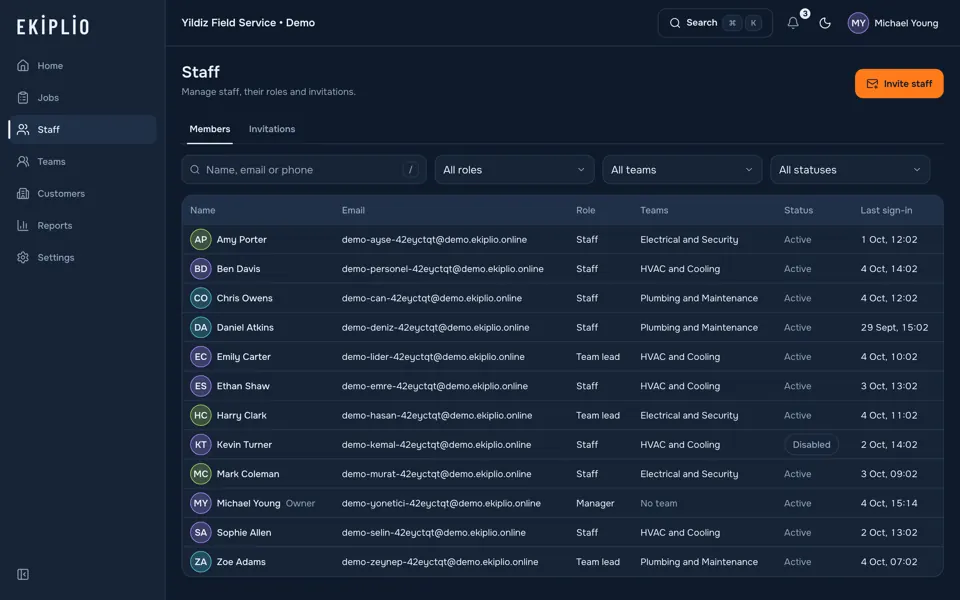Viewport: 960px width, 600px height.
Task: Click the Ekiplio logo
Action: (x=53, y=26)
